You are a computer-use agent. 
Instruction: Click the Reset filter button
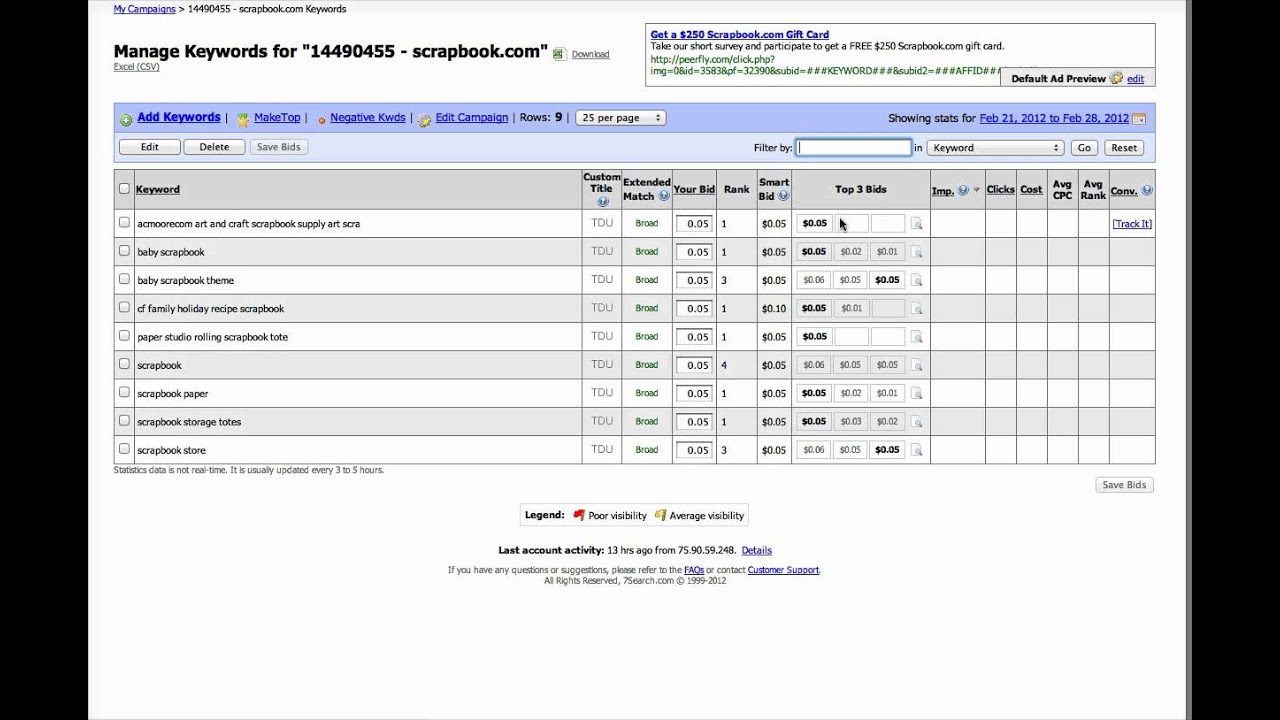tap(1124, 148)
